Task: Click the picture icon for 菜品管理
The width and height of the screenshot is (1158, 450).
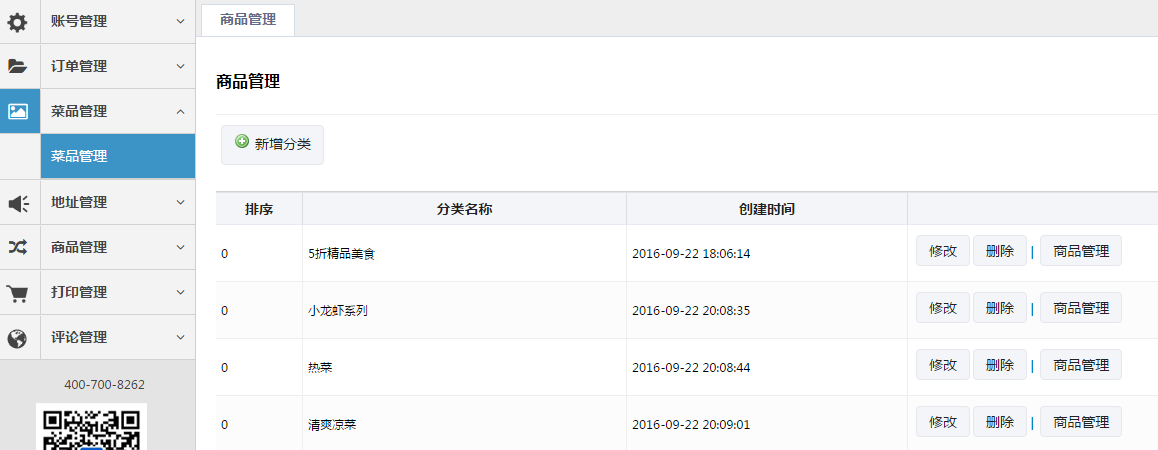Action: [18, 112]
